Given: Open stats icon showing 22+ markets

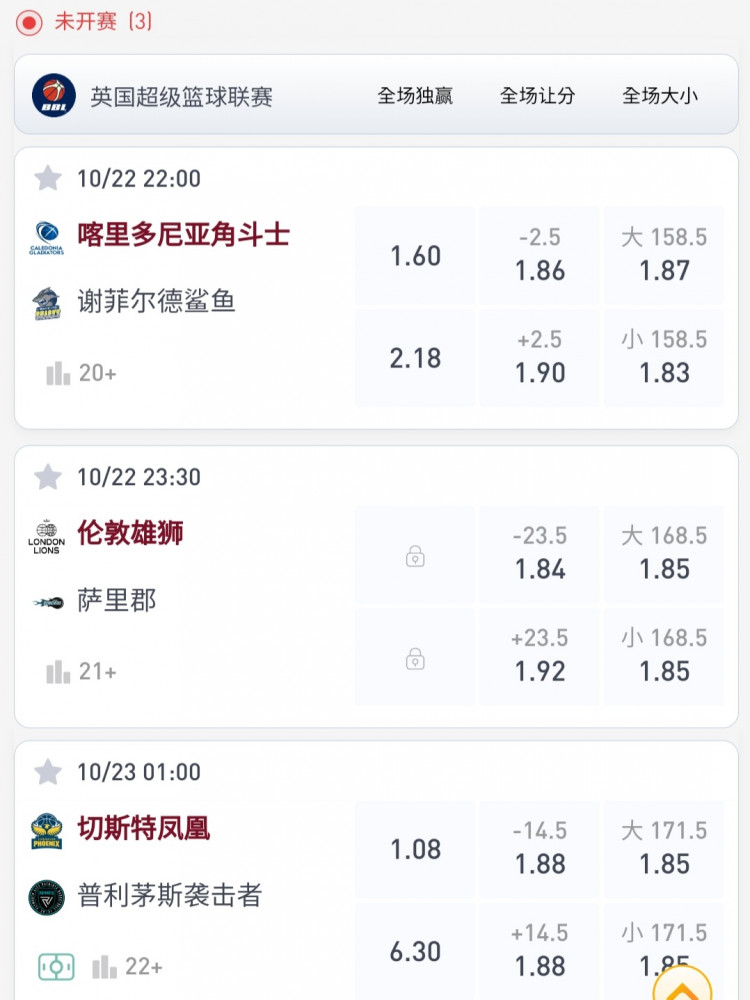Looking at the screenshot, I should [104, 967].
